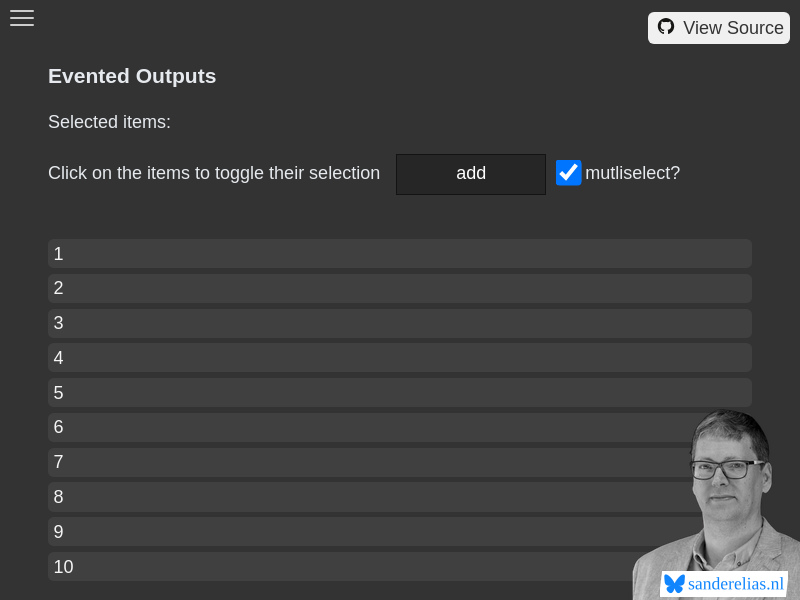Screen dimensions: 800x600
Task: Toggle item 4's selection state
Action: (400, 357)
